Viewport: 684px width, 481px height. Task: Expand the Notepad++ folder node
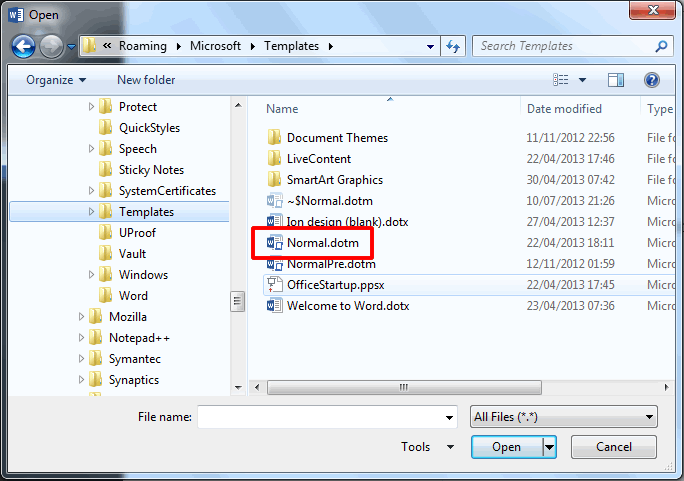pyautogui.click(x=81, y=338)
